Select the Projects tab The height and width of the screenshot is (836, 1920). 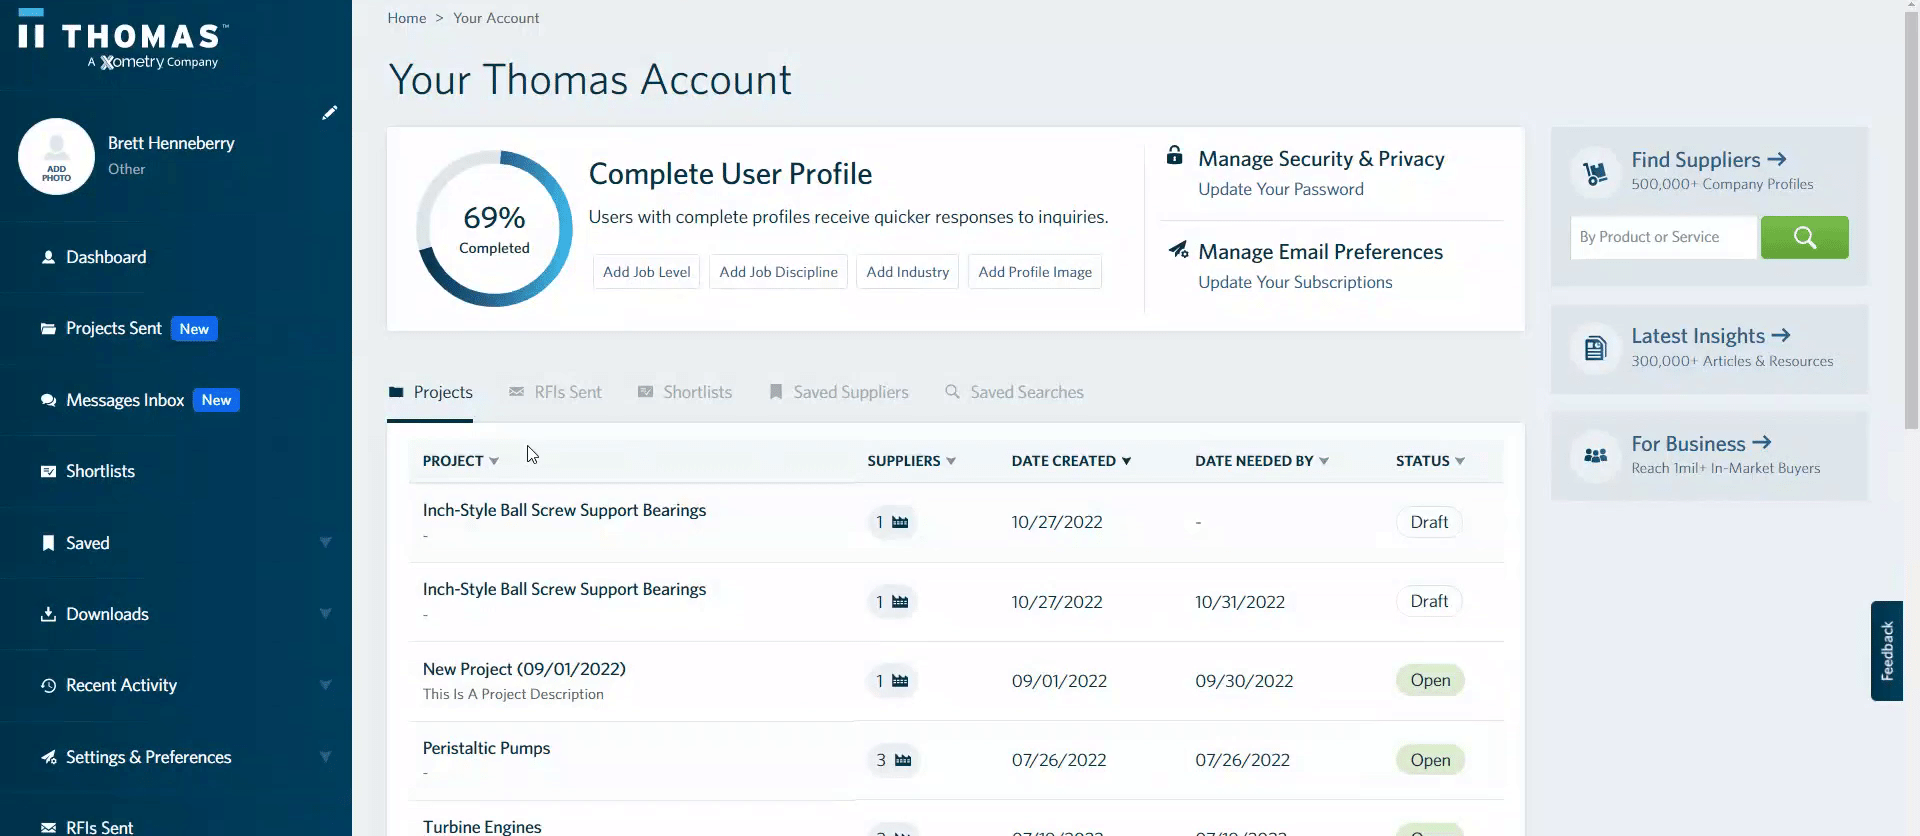pos(430,392)
